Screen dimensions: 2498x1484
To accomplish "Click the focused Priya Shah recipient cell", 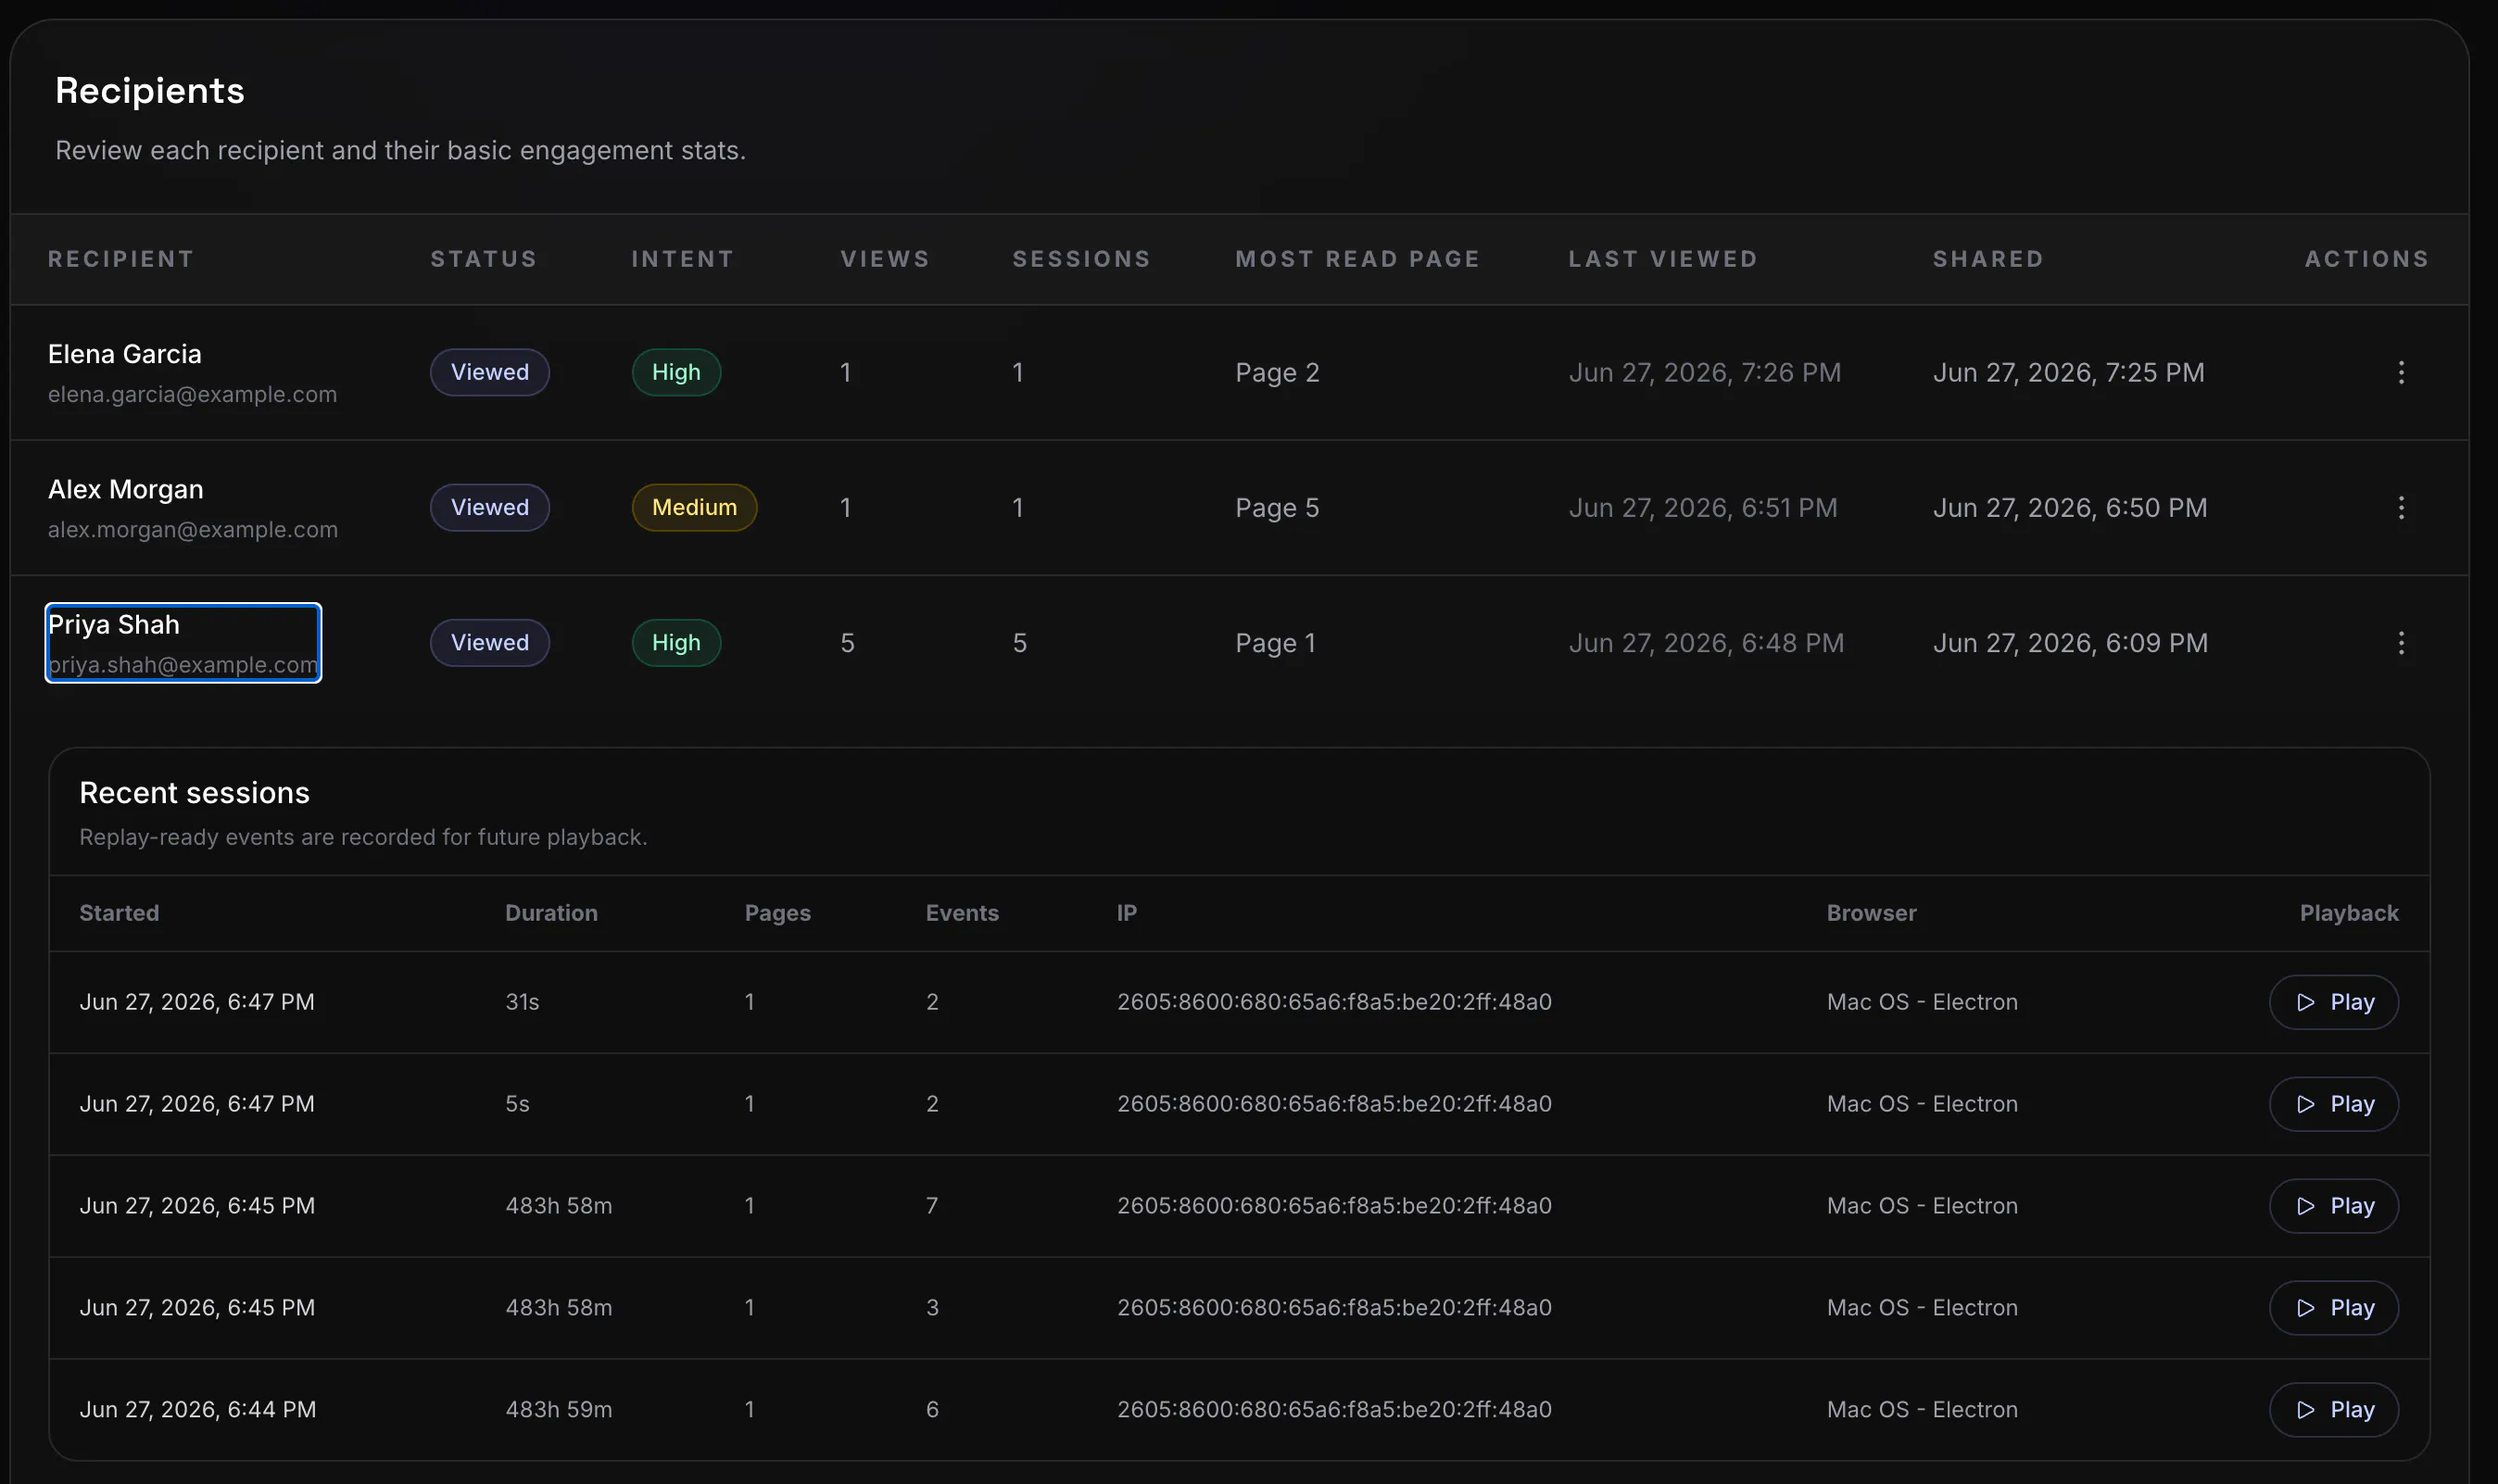I will tap(183, 643).
